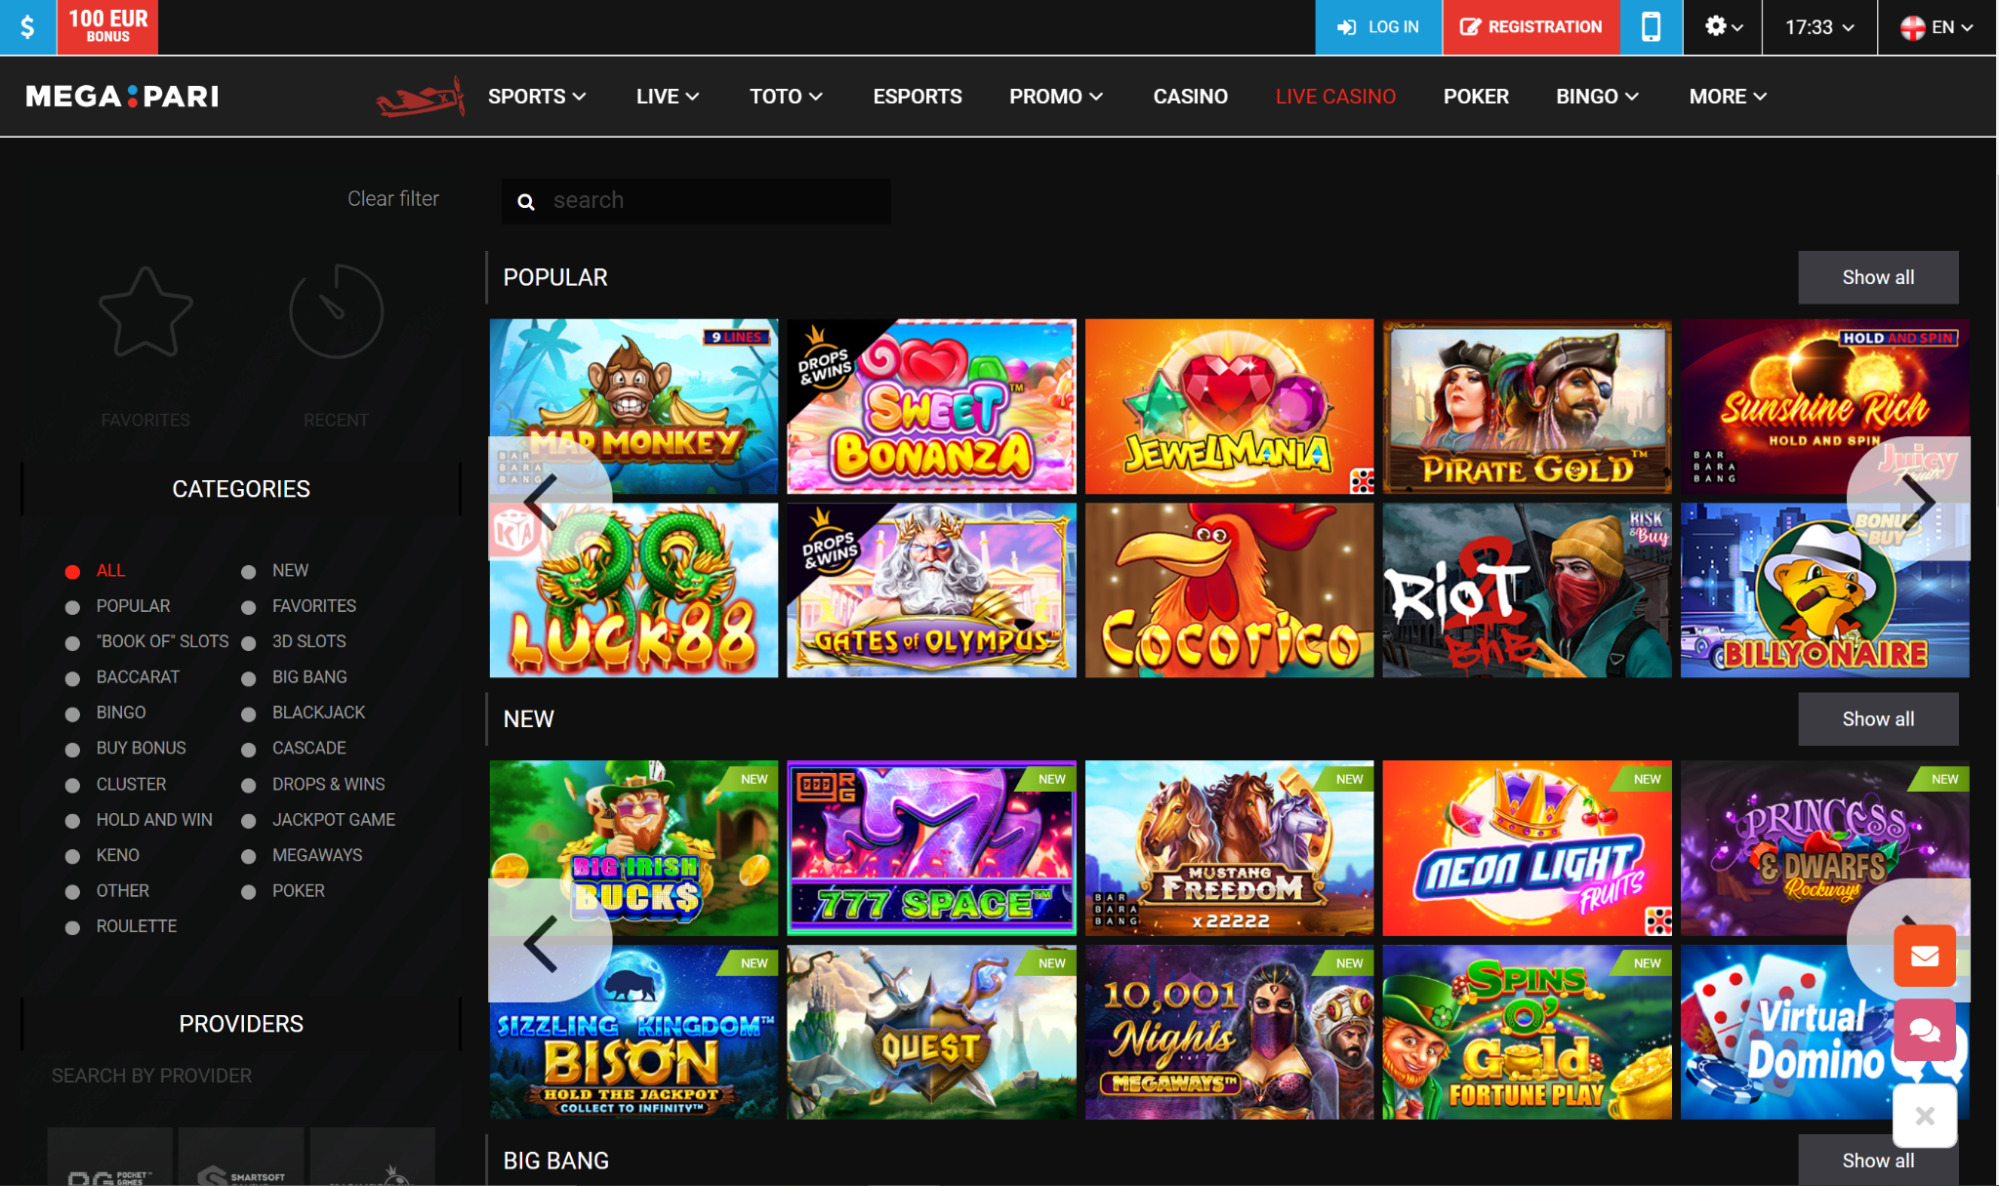Image resolution: width=1999 pixels, height=1186 pixels.
Task: Close the floating contact widget
Action: click(x=1925, y=1116)
